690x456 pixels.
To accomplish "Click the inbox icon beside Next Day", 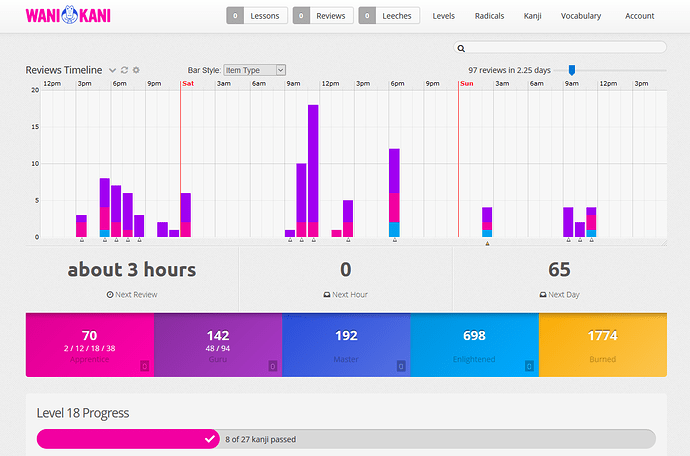I will point(543,294).
